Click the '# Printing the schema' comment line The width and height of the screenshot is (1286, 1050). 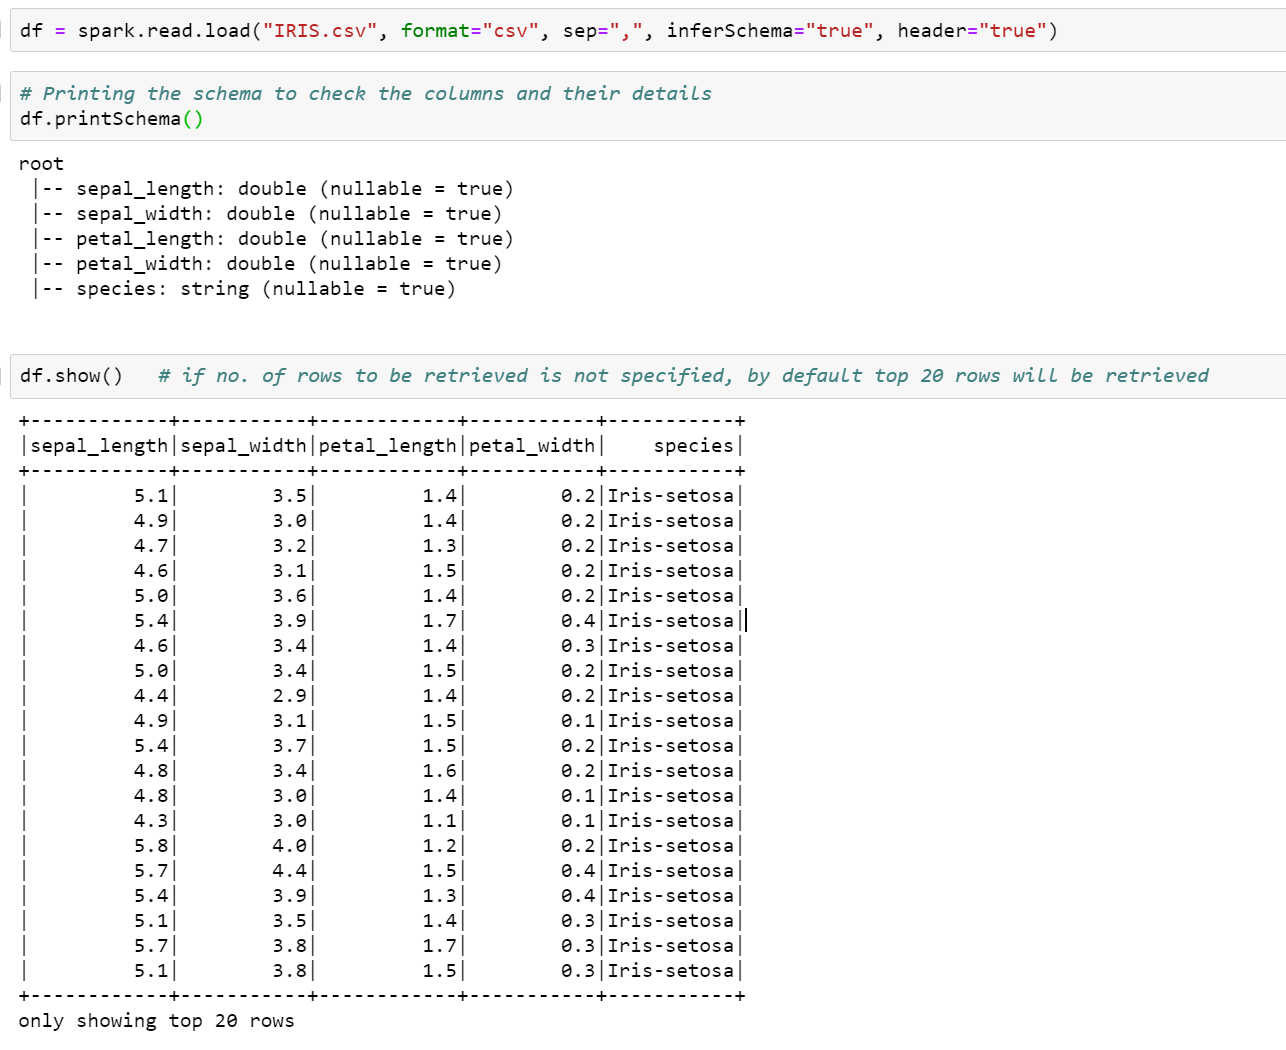click(366, 94)
